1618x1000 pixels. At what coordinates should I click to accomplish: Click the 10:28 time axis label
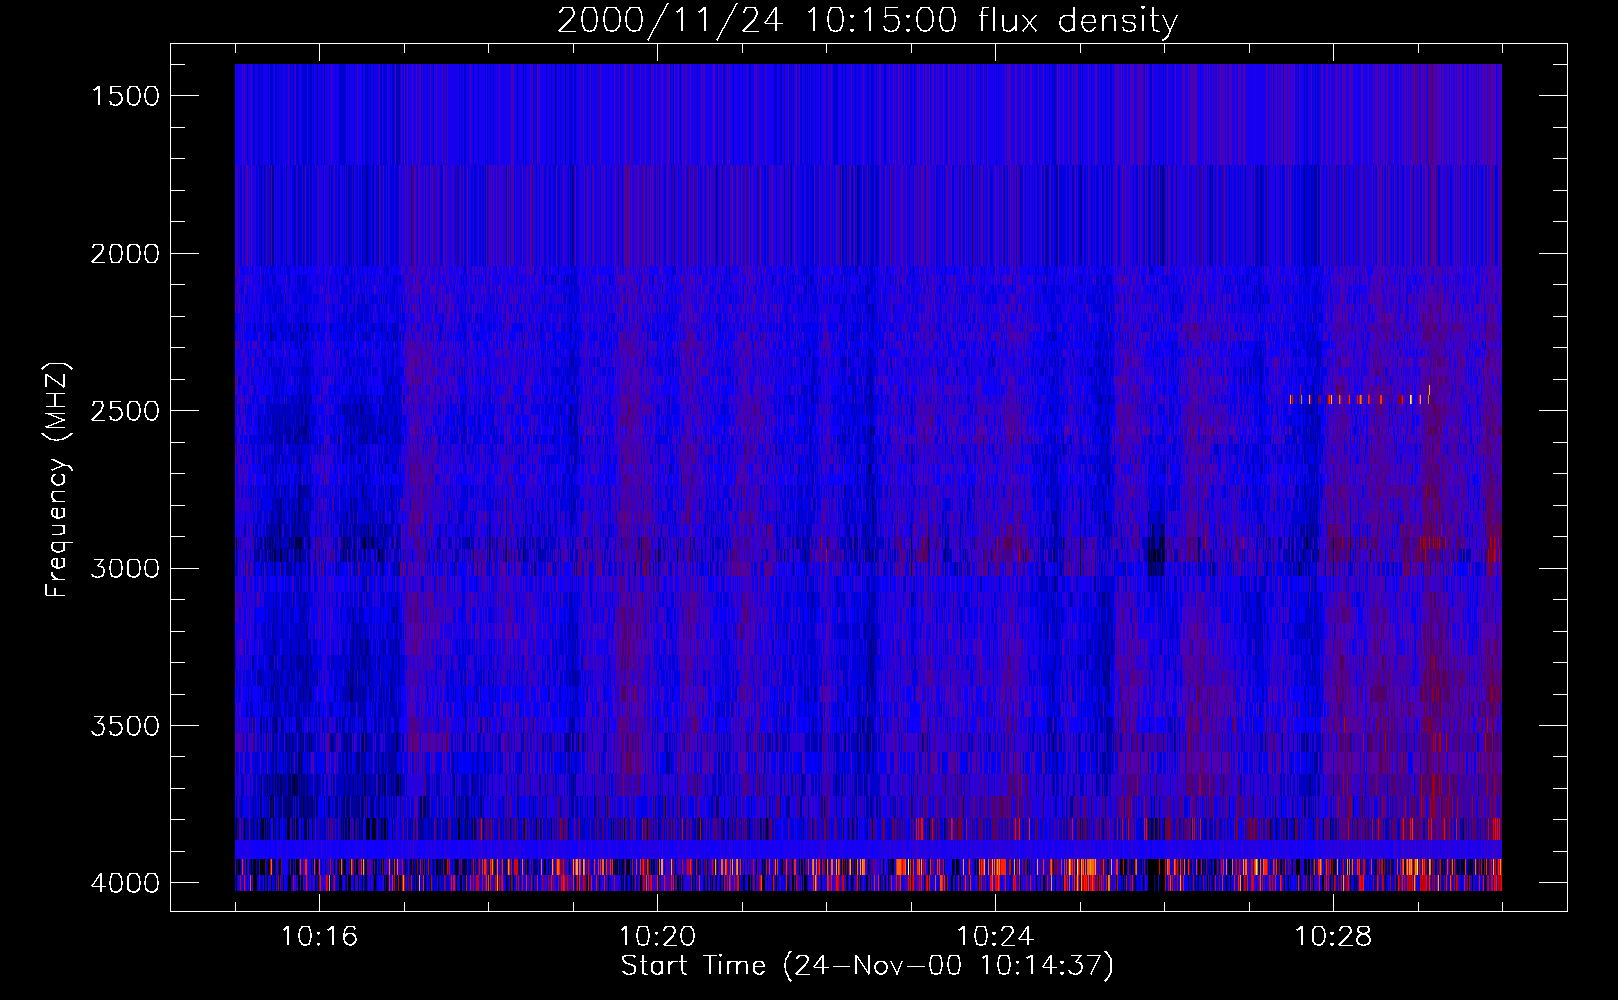point(1333,937)
